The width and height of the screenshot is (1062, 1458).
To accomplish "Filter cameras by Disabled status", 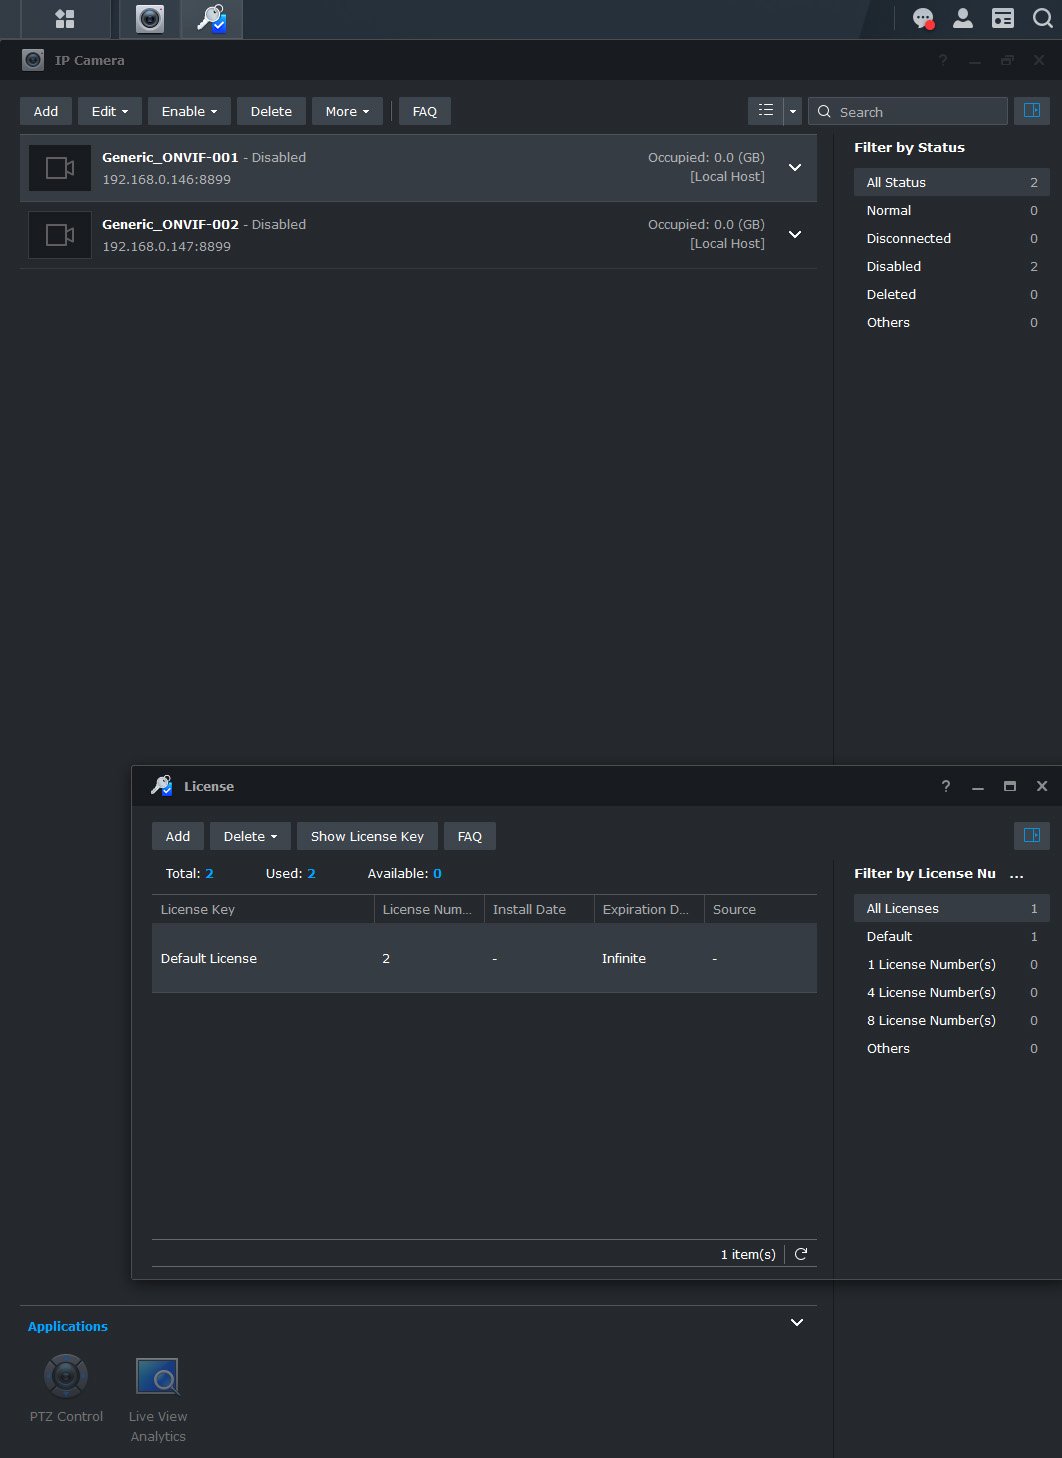I will pyautogui.click(x=894, y=266).
